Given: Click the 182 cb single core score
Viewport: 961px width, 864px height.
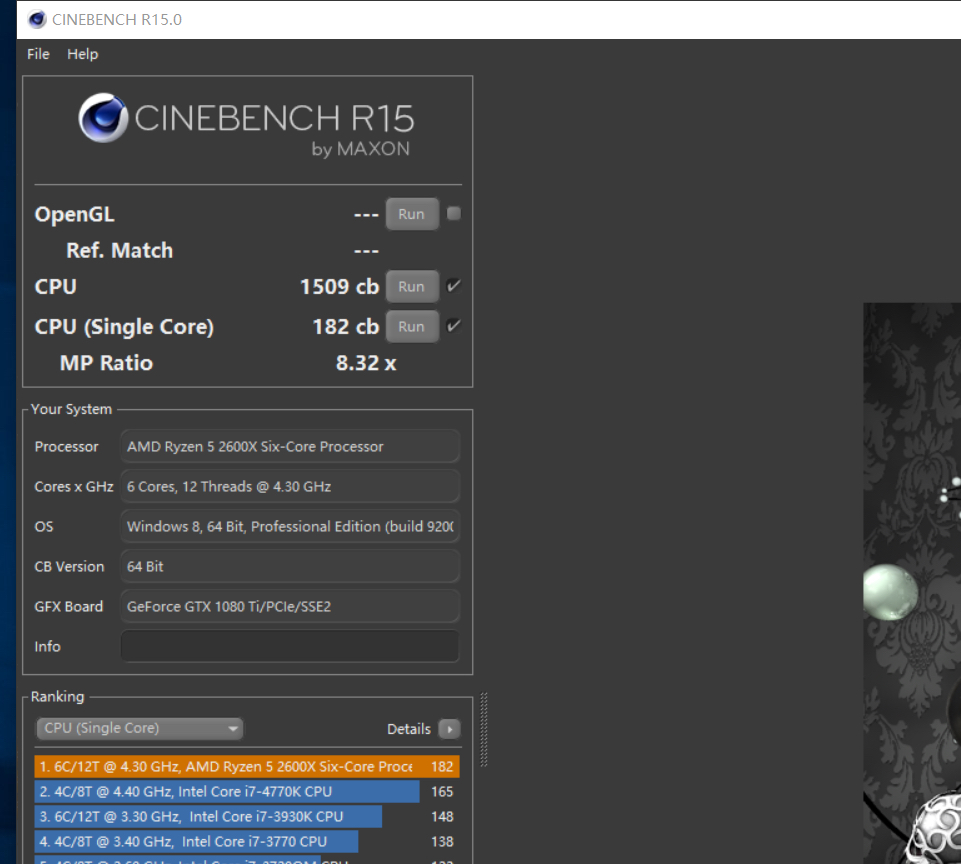Looking at the screenshot, I should [346, 327].
